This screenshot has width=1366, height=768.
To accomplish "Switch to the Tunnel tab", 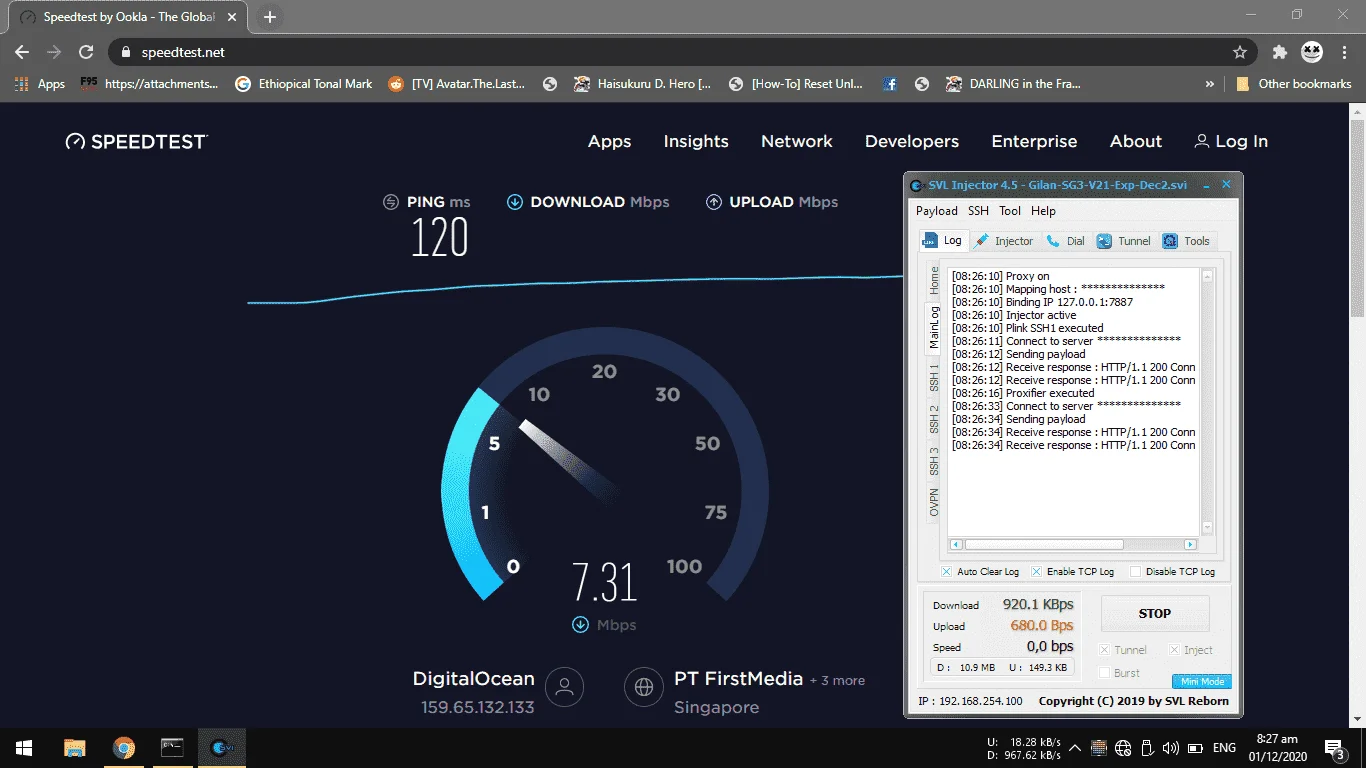I will [1123, 241].
